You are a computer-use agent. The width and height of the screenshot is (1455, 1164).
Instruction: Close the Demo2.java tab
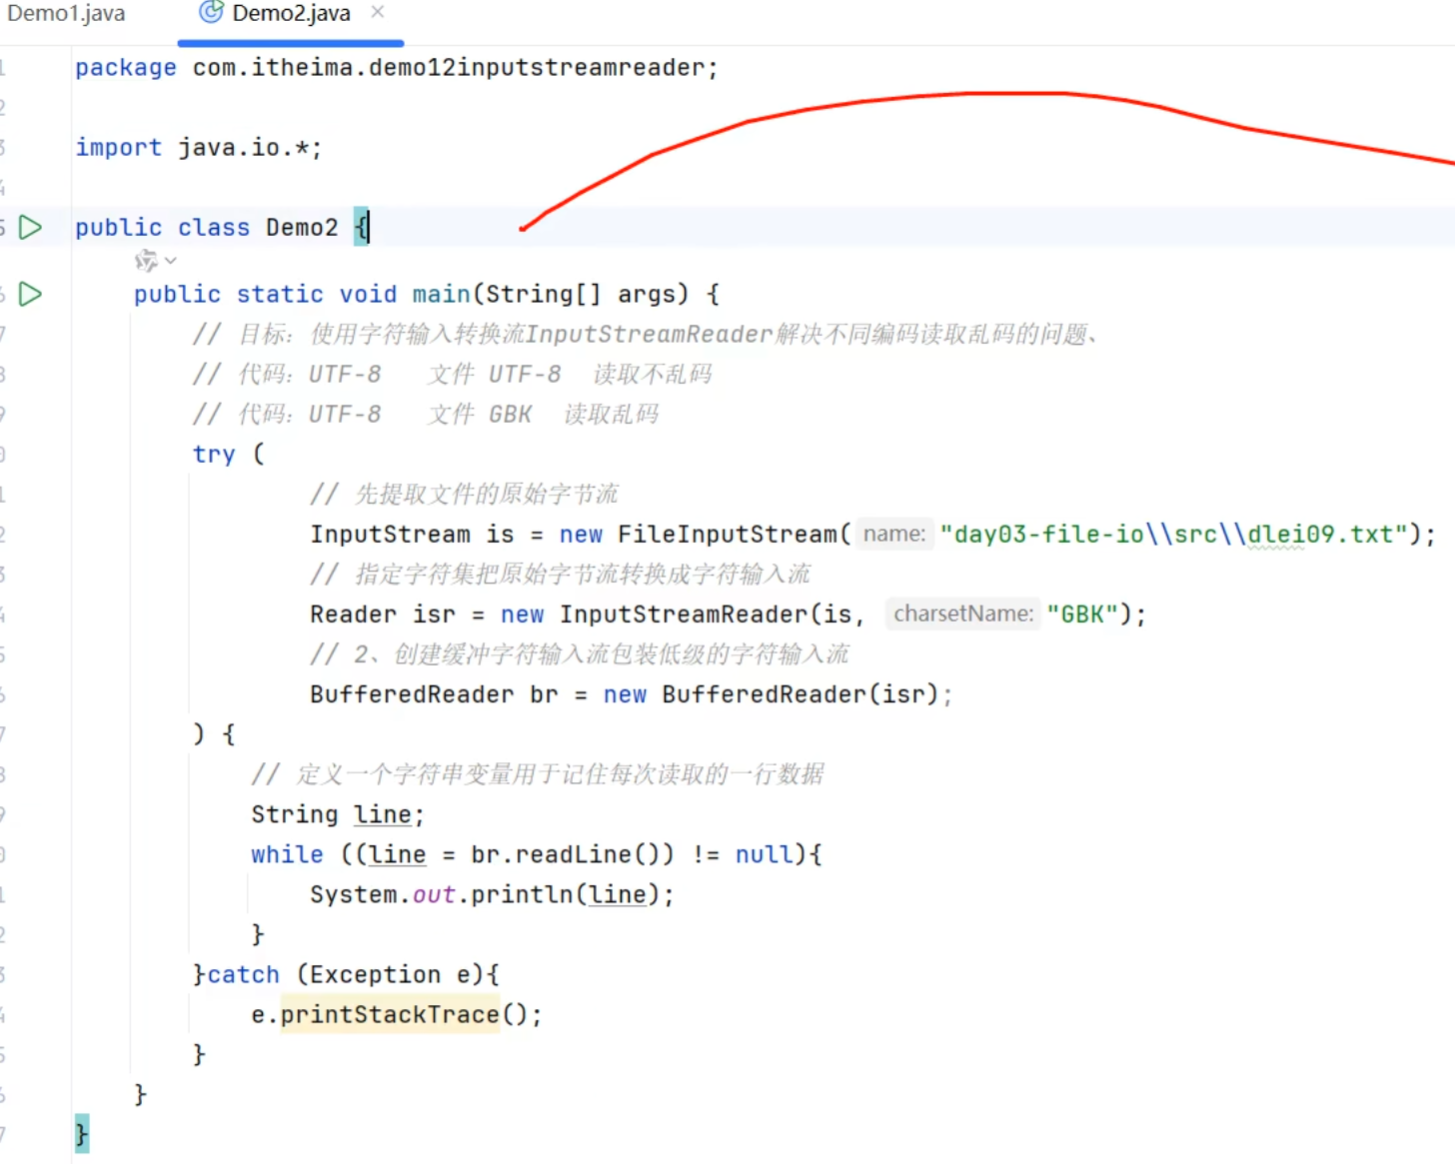[377, 13]
